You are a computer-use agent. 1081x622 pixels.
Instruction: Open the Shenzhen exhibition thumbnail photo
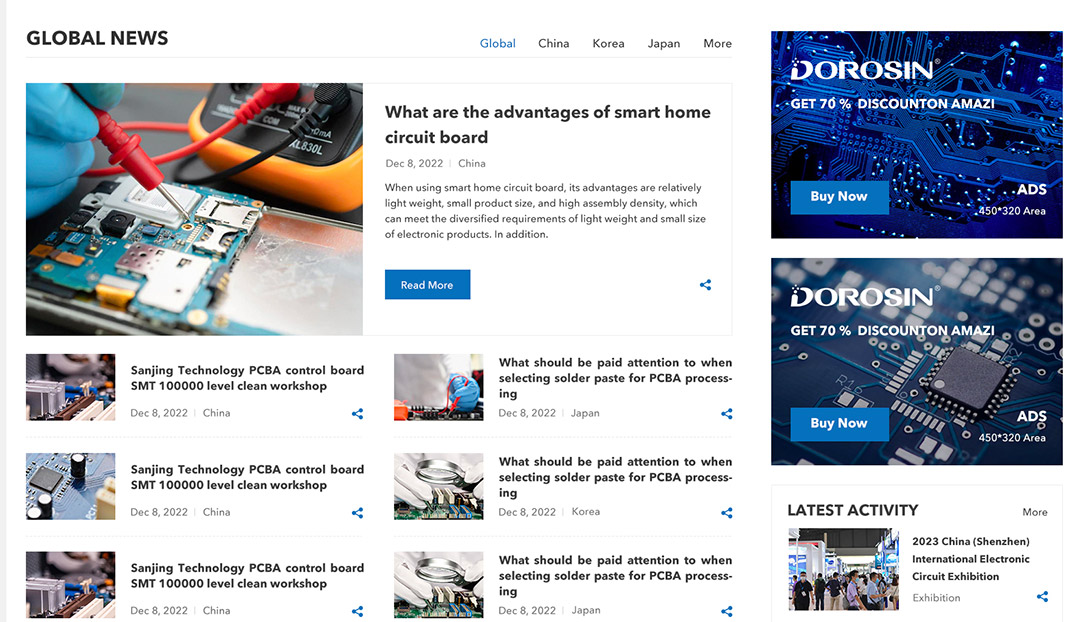pos(843,569)
